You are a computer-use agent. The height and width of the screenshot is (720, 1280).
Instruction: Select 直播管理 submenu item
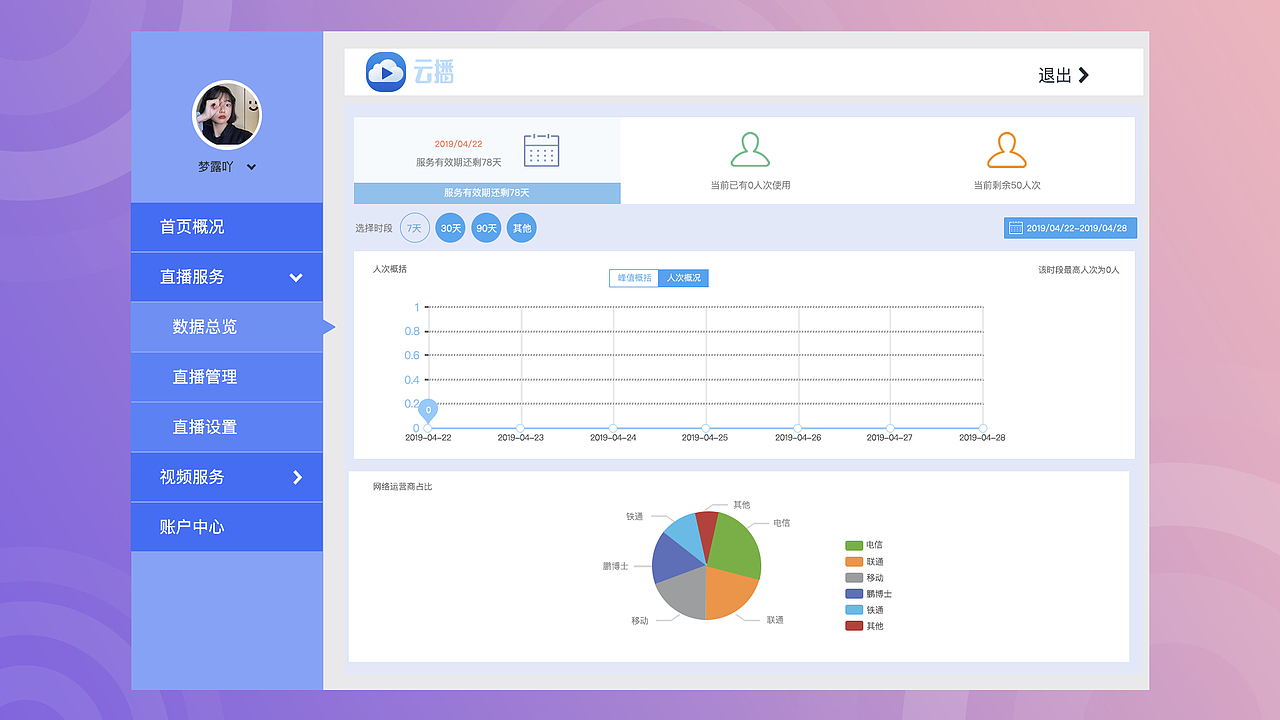(227, 377)
